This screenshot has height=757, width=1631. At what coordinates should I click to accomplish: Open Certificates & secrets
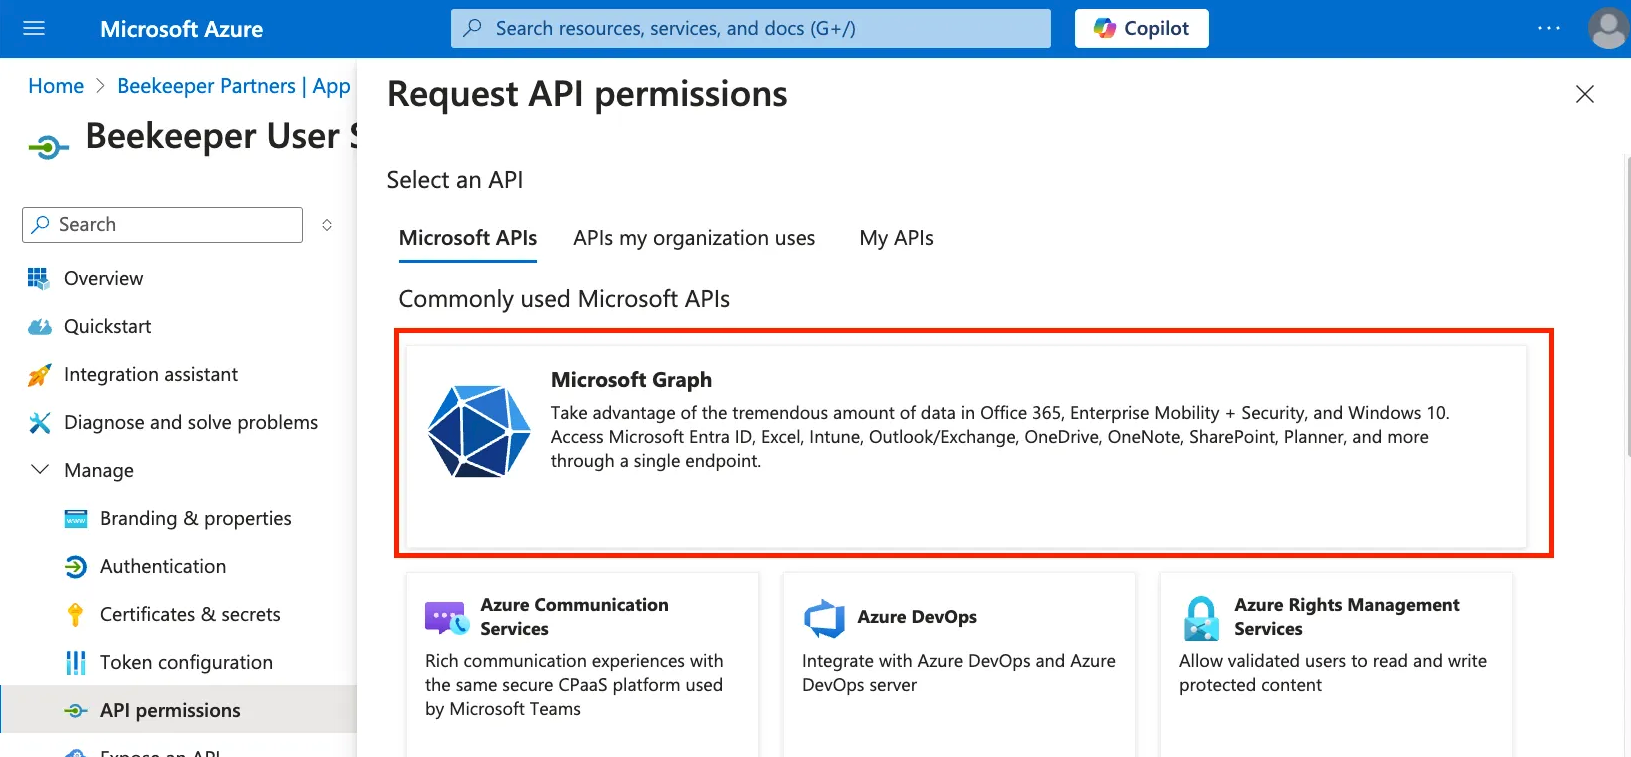point(190,615)
